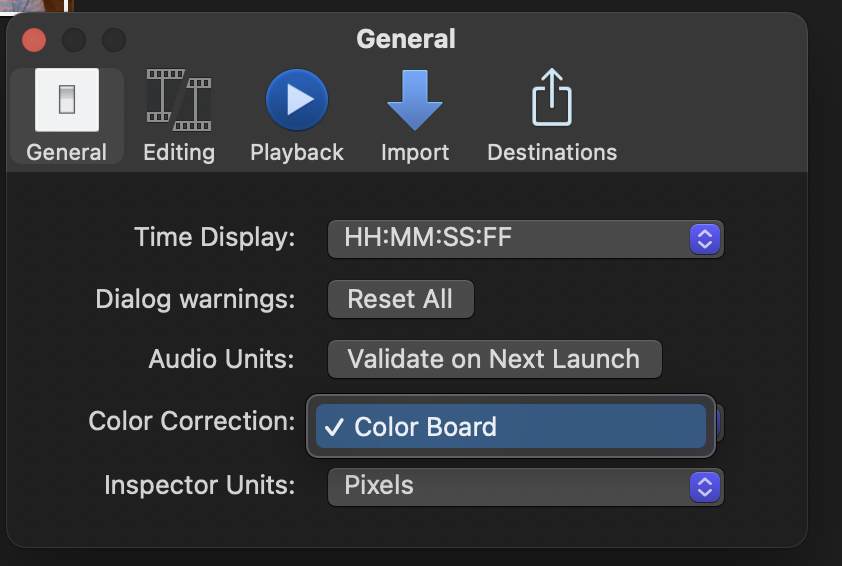Open the Destinations tab label
842x566 pixels.
point(552,153)
